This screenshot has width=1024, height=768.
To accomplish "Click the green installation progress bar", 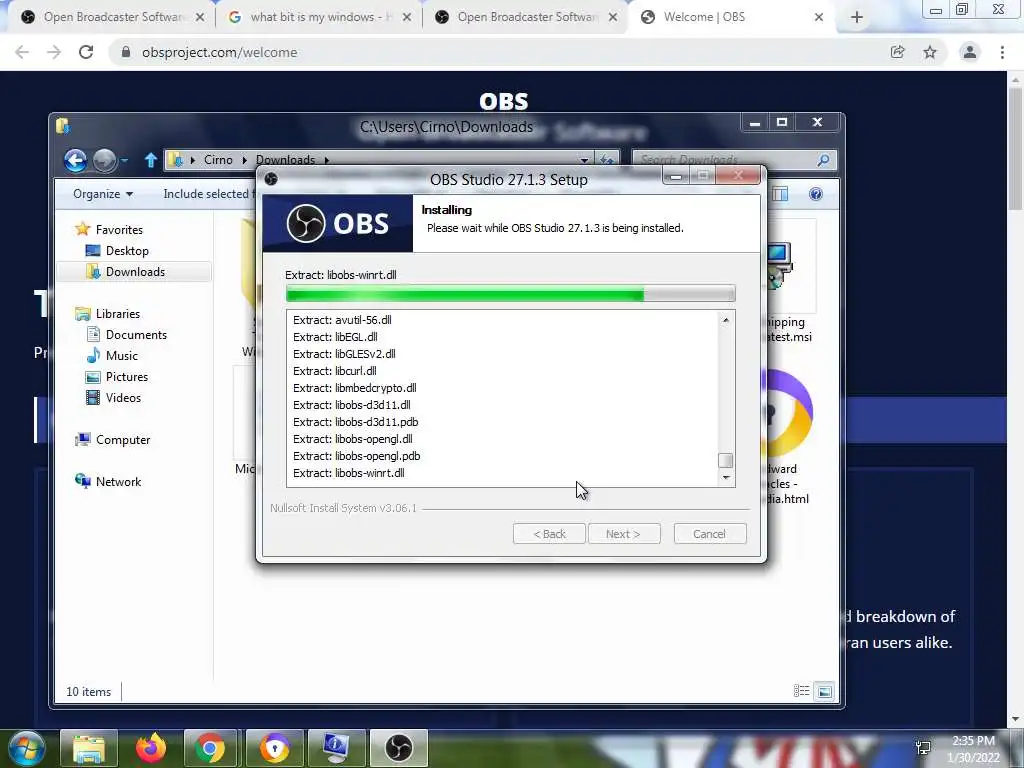I will tap(510, 294).
